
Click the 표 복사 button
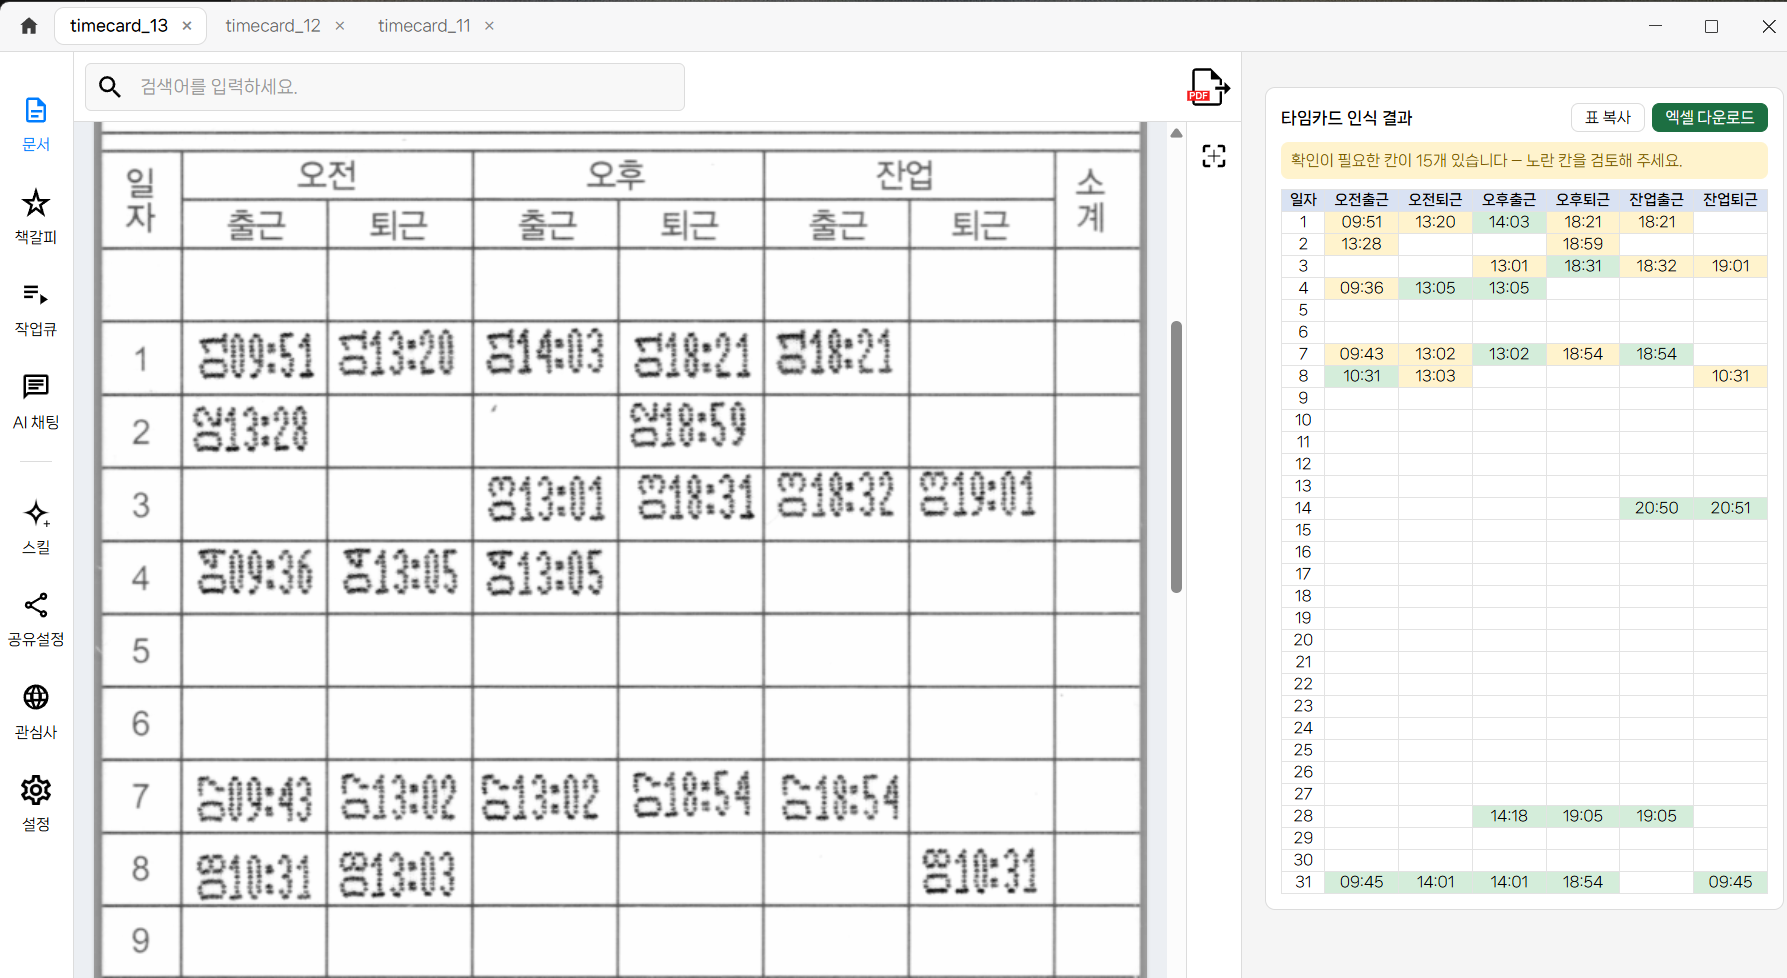pos(1608,118)
